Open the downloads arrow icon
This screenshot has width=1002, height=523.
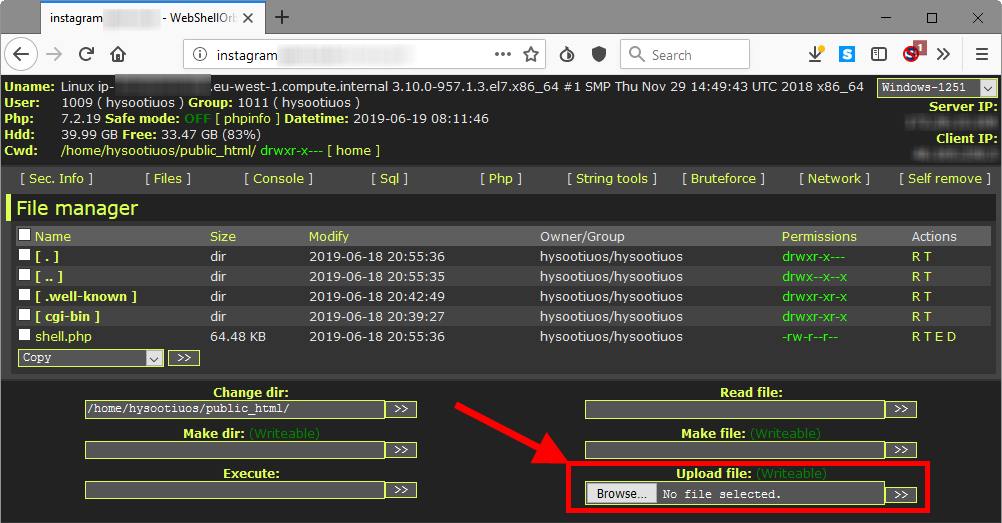(x=815, y=54)
